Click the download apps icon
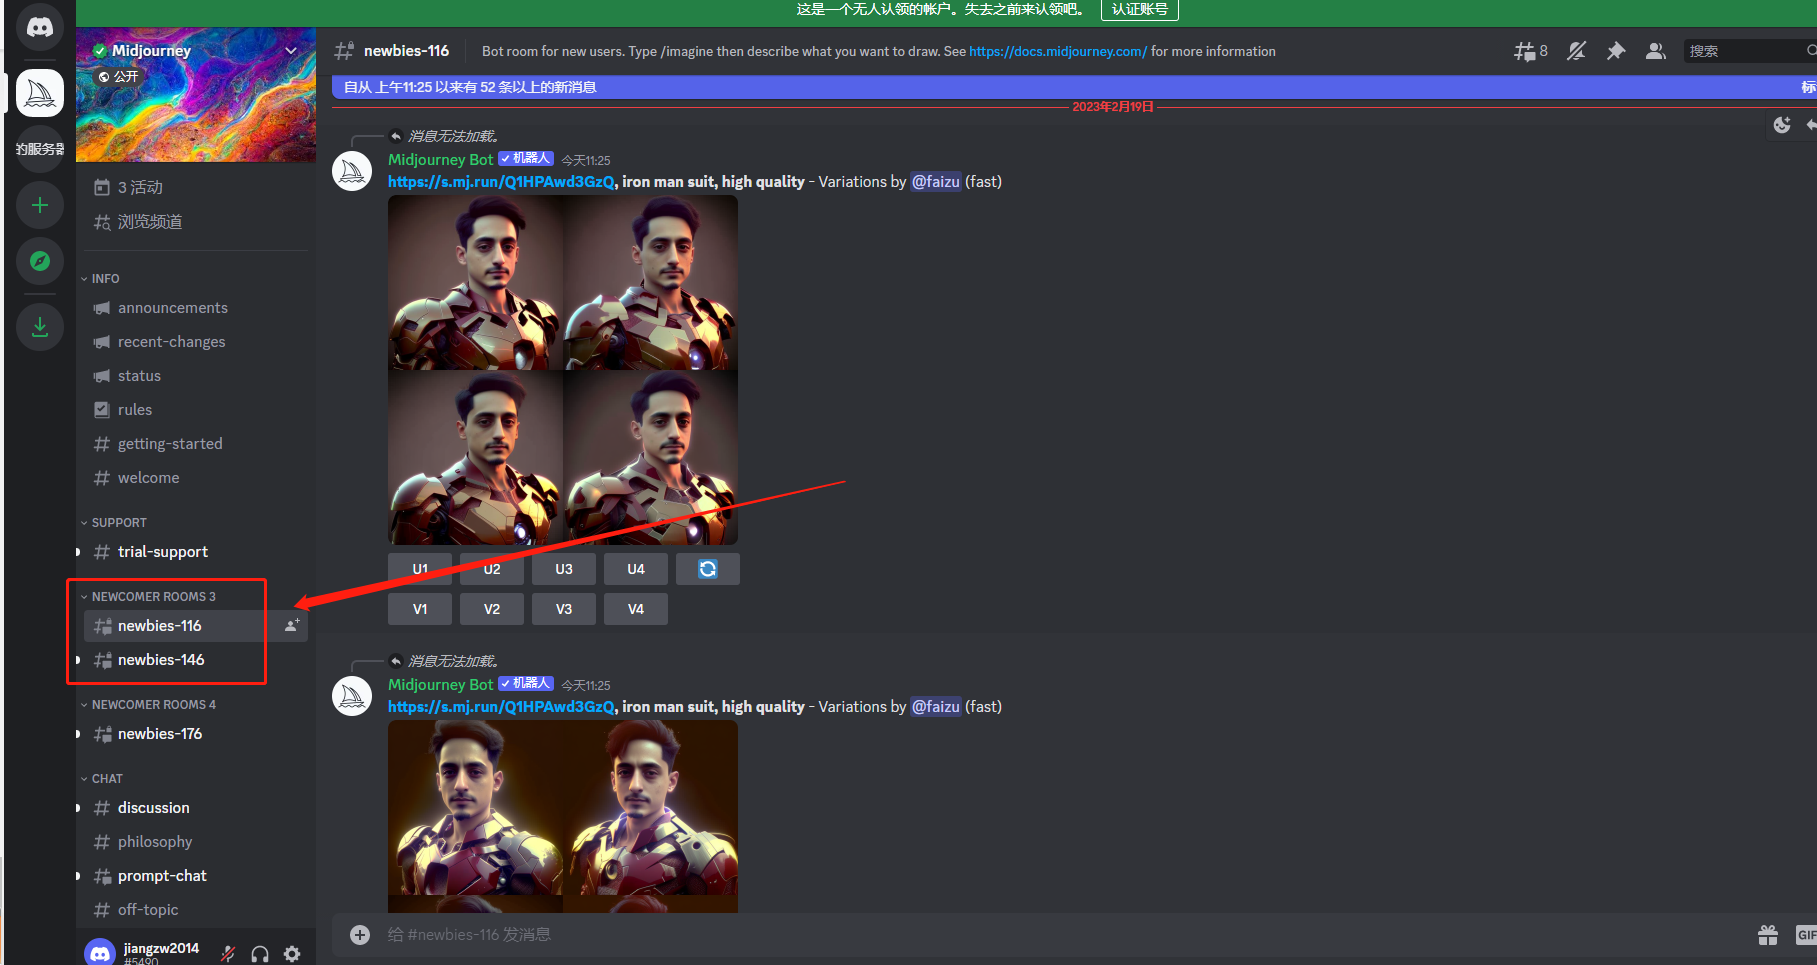 click(40, 327)
